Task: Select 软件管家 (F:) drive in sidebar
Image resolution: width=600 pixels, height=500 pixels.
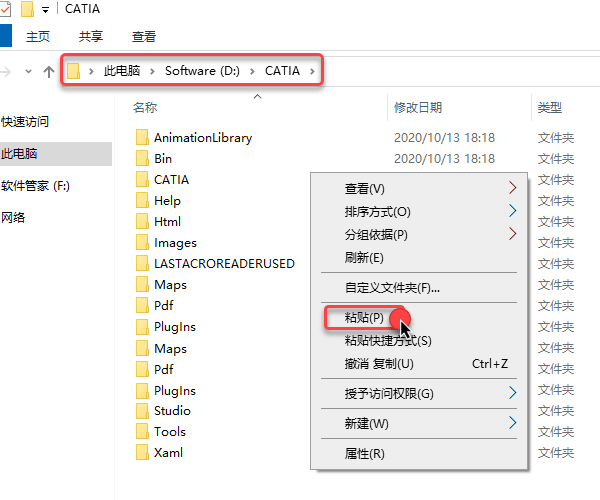Action: click(x=36, y=186)
